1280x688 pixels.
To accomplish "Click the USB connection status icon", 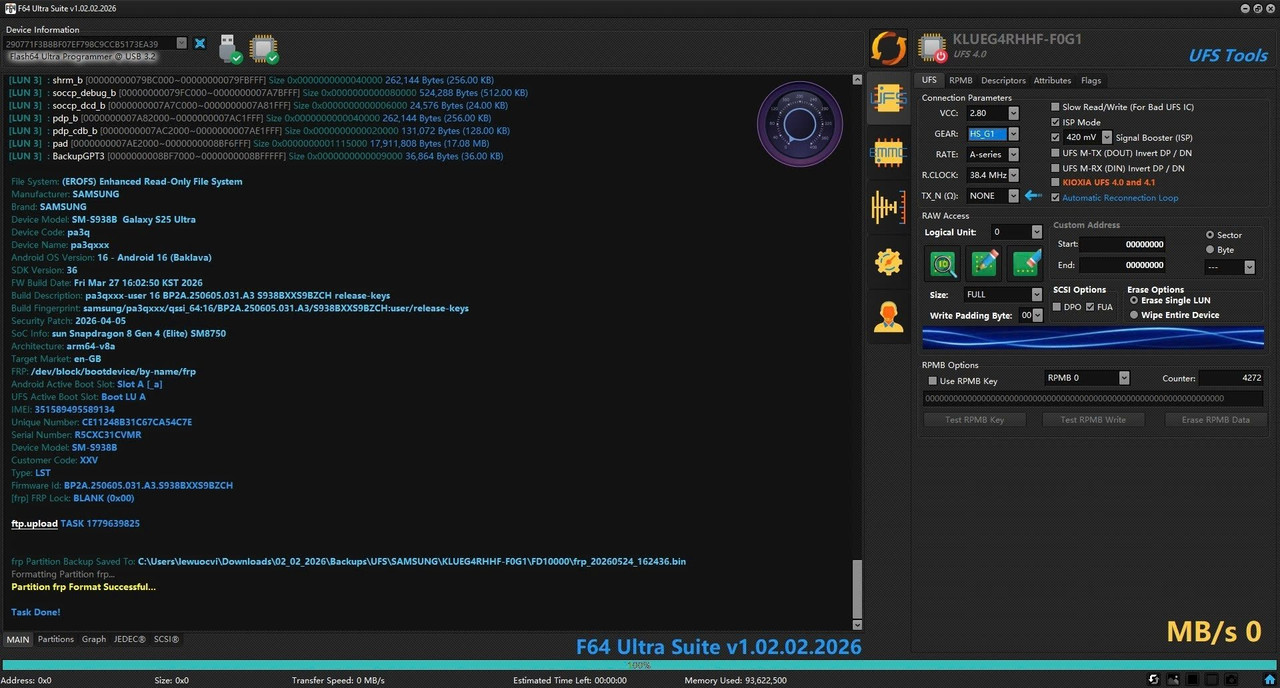I will click(x=229, y=48).
